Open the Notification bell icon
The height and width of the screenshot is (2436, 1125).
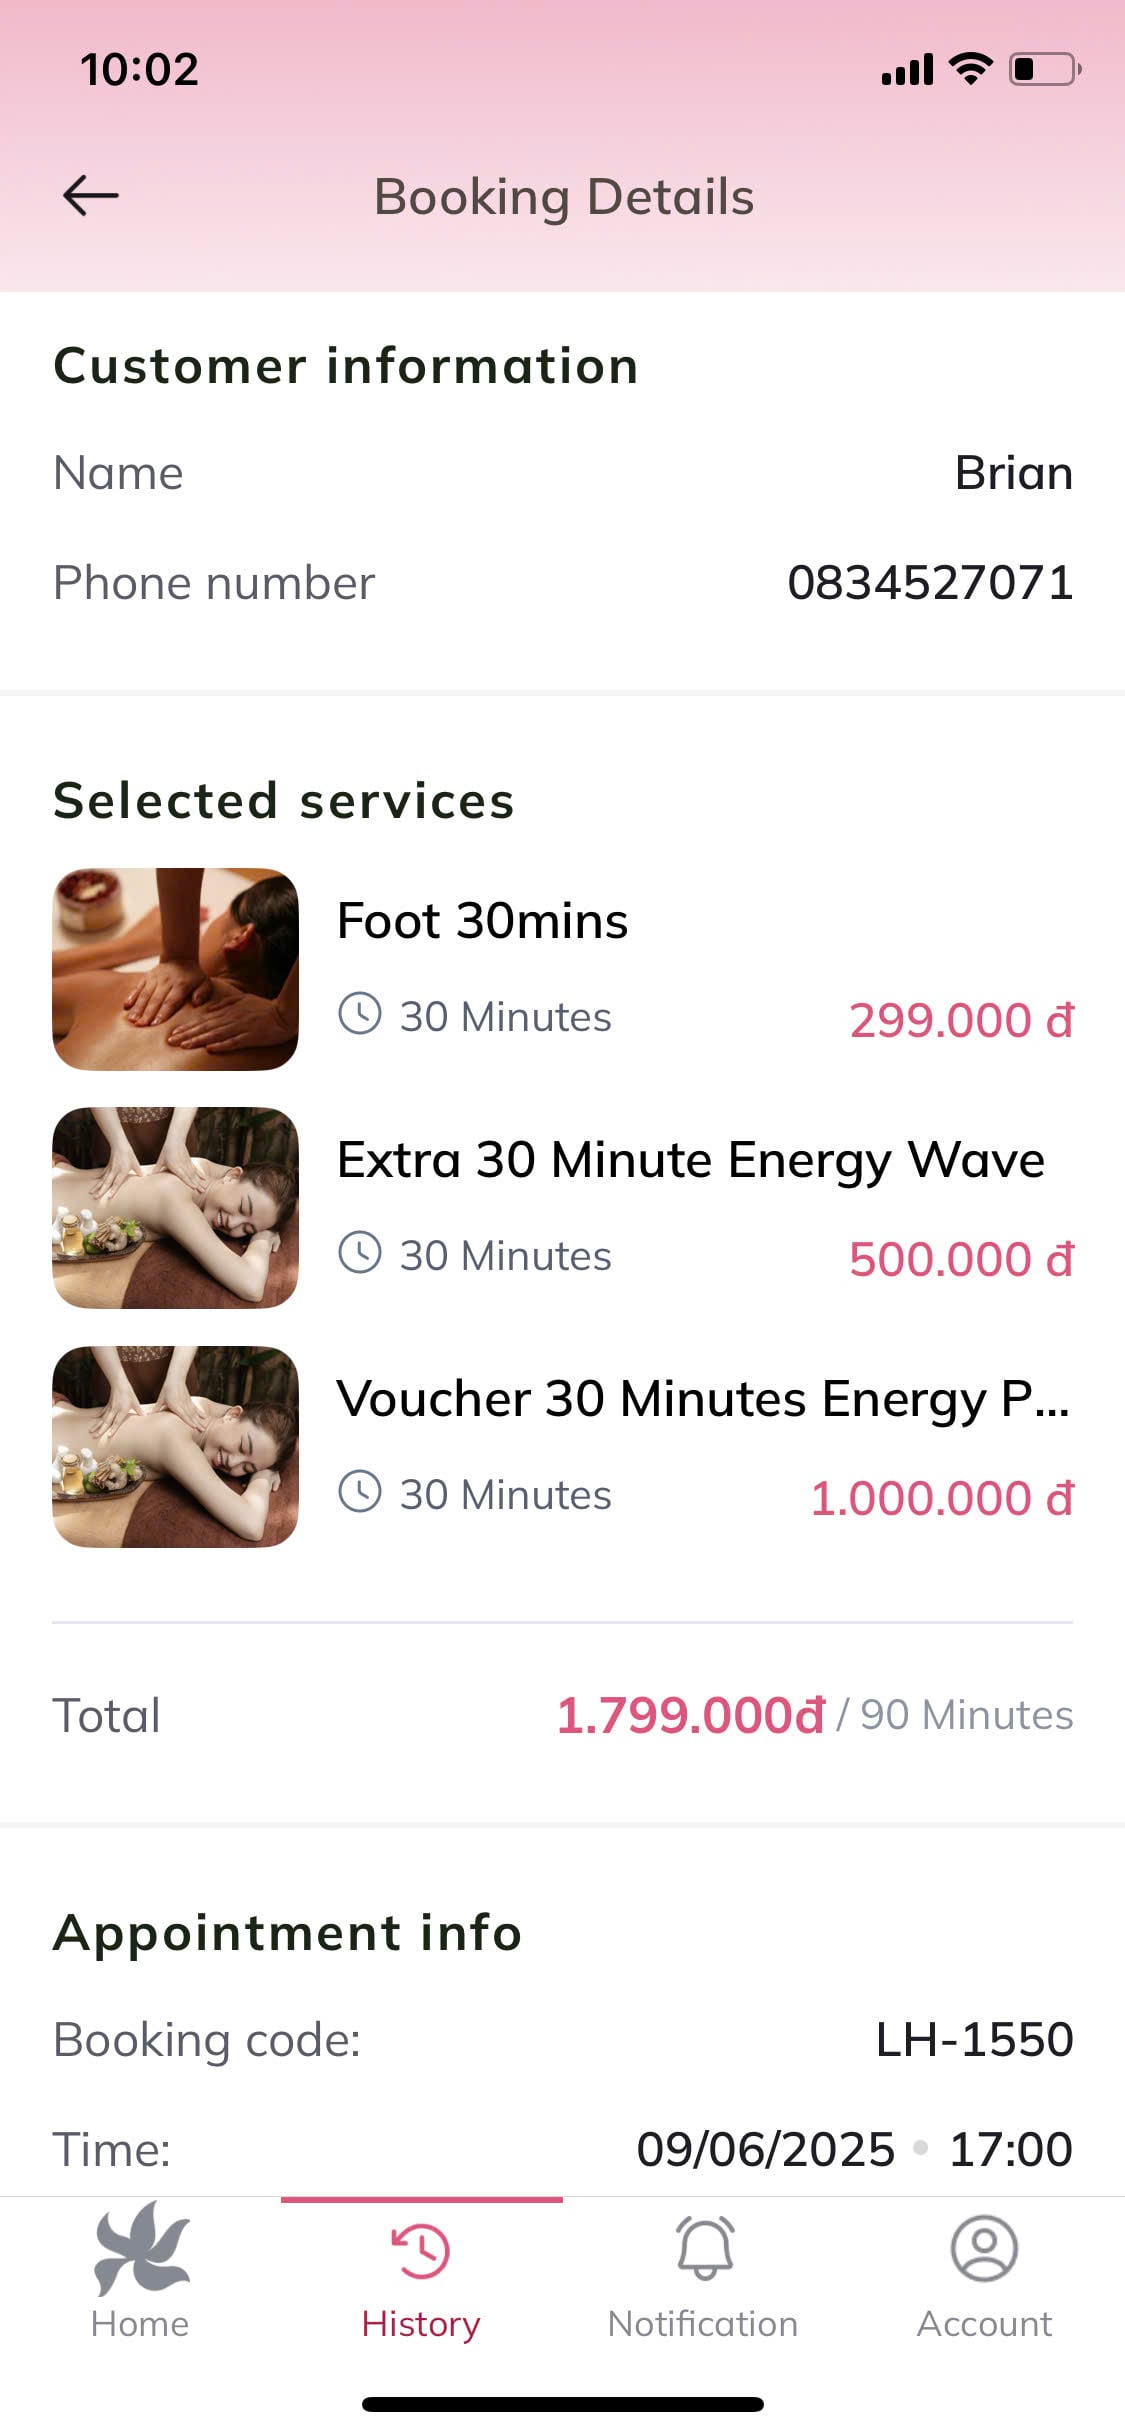pos(704,2250)
